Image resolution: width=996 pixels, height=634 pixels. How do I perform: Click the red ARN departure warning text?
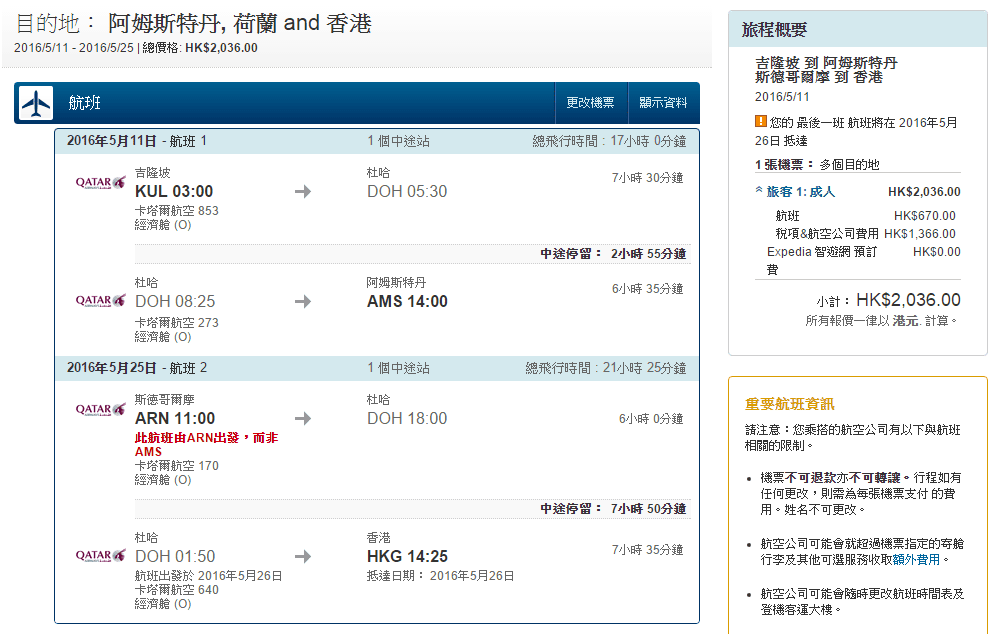pos(205,445)
